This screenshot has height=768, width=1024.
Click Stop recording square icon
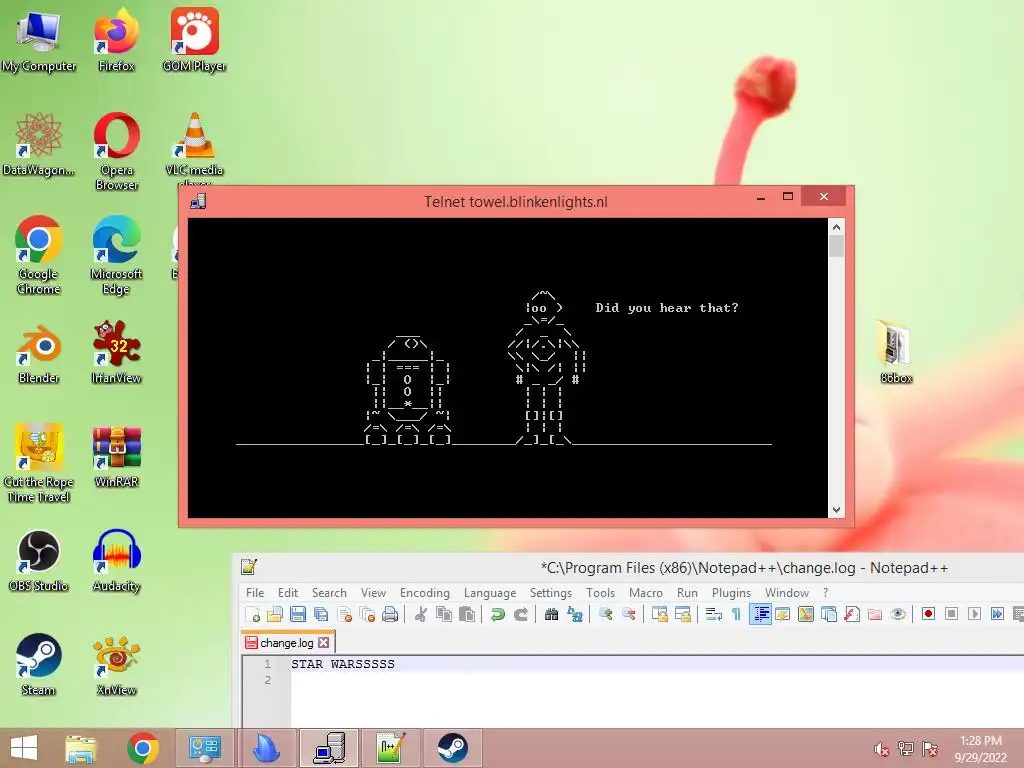click(x=952, y=614)
